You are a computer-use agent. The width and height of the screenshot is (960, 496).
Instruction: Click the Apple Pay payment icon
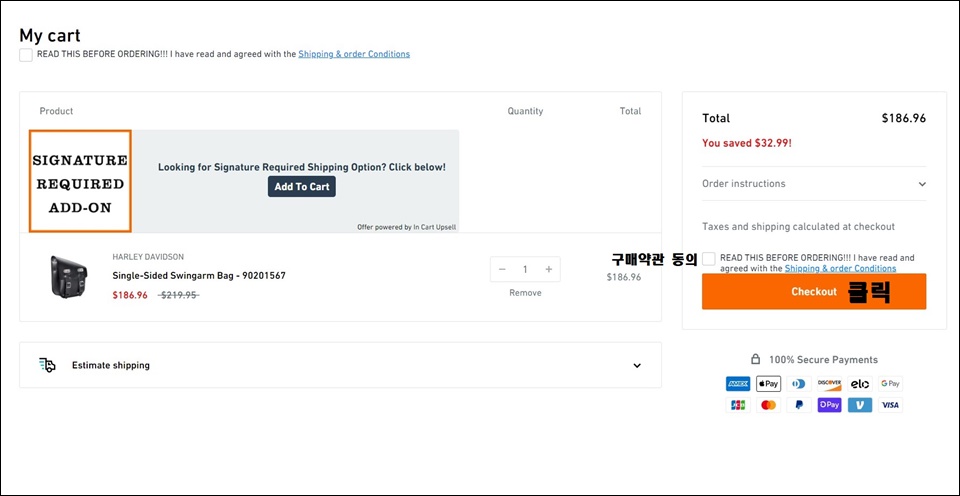(x=768, y=384)
